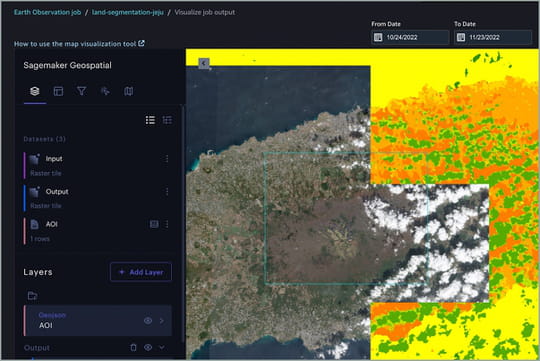Expand the AOI layer settings chevron
Image resolution: width=540 pixels, height=361 pixels.
(x=162, y=321)
